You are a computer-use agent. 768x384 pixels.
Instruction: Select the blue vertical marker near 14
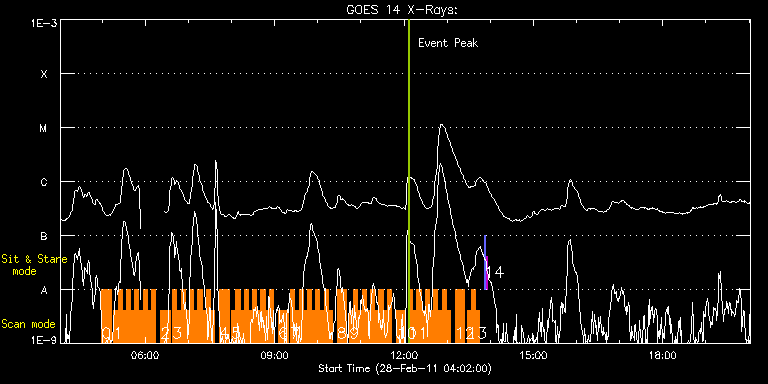[485, 262]
